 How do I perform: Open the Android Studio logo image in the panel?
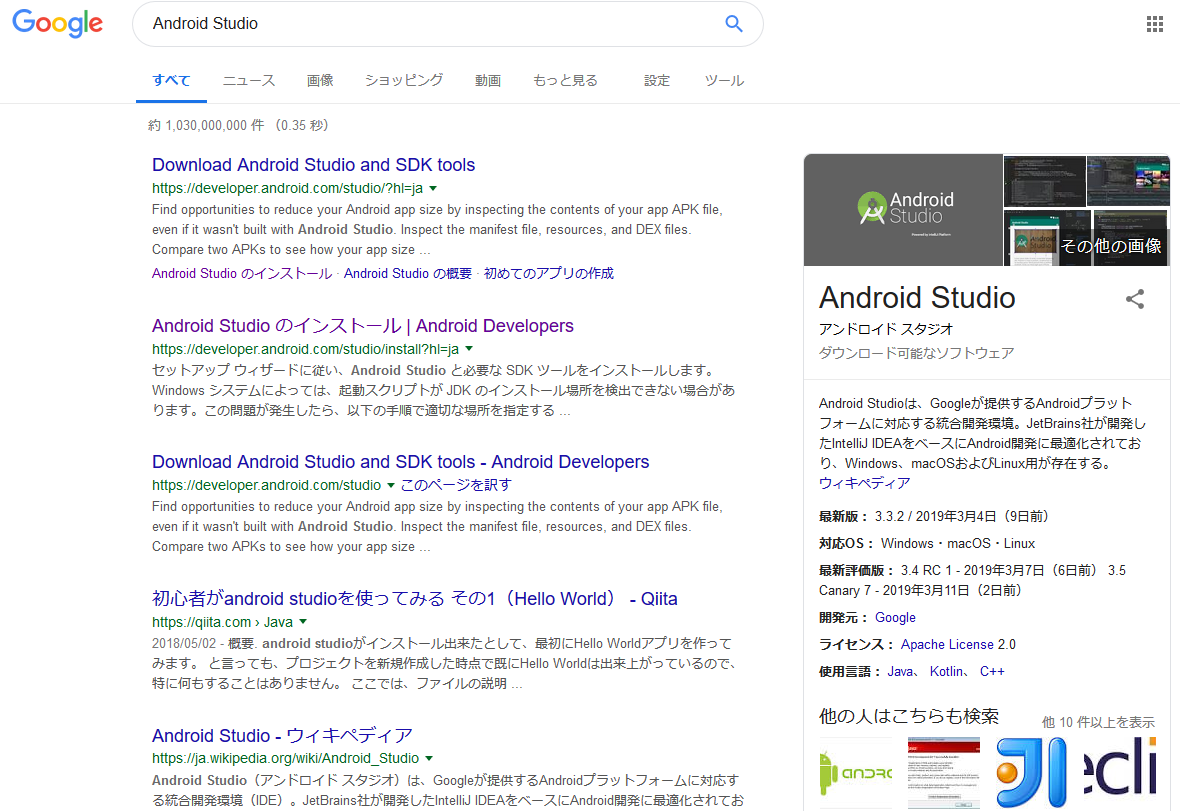point(903,209)
